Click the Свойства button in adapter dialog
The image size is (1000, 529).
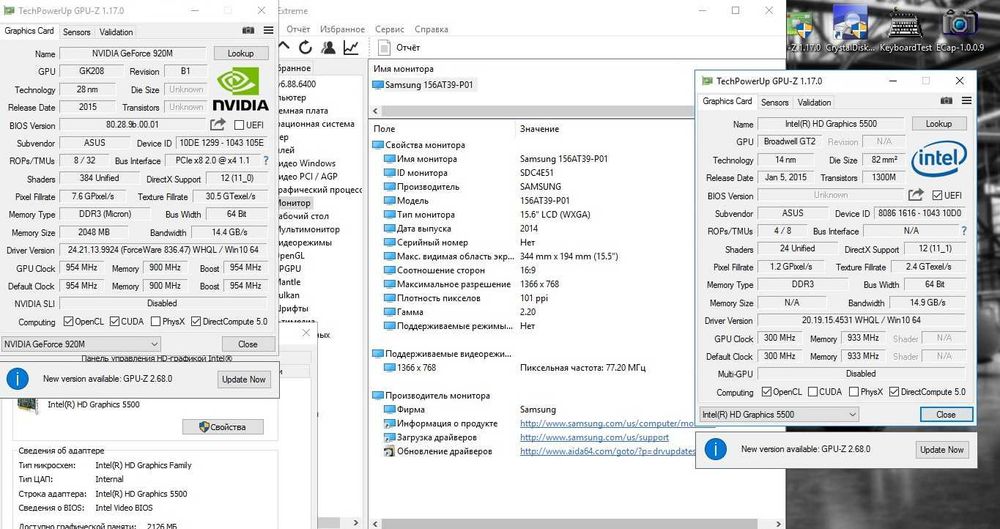point(223,427)
